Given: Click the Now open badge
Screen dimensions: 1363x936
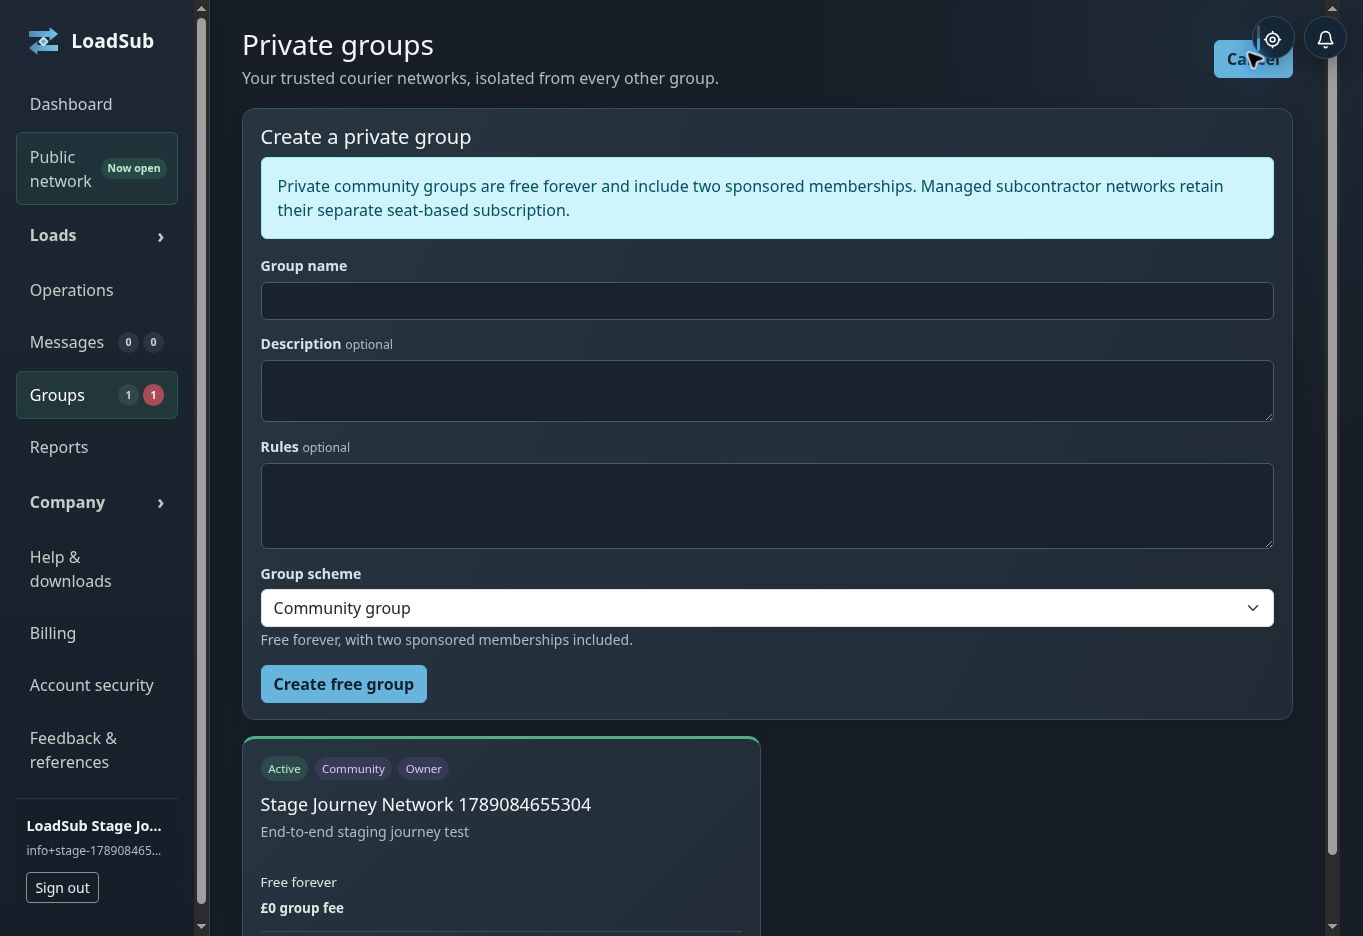Looking at the screenshot, I should pos(134,169).
